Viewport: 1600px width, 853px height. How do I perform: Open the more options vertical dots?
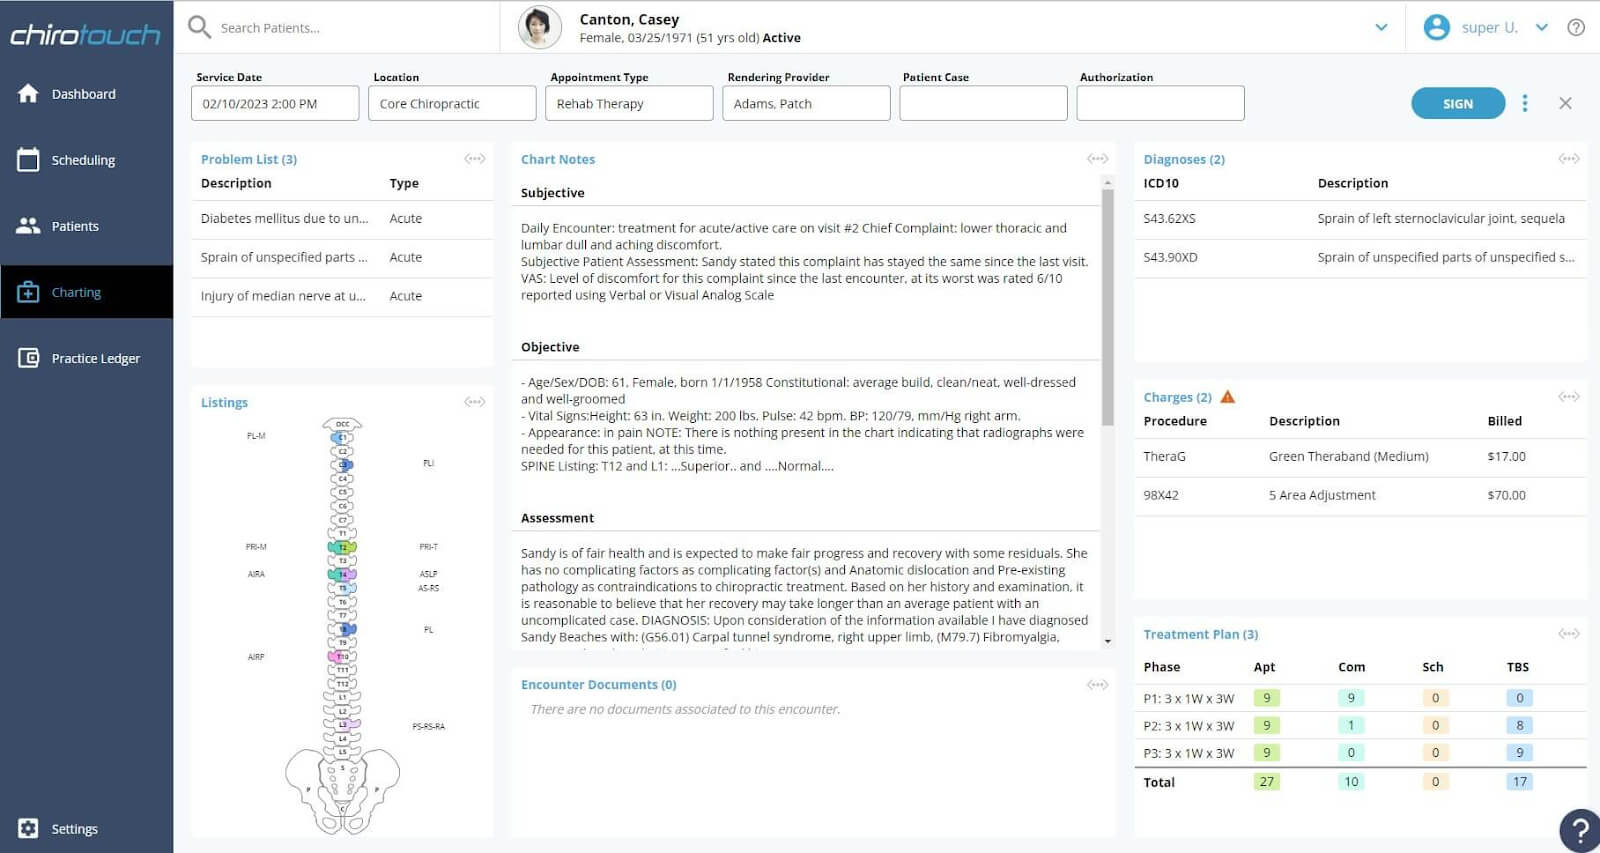tap(1525, 103)
